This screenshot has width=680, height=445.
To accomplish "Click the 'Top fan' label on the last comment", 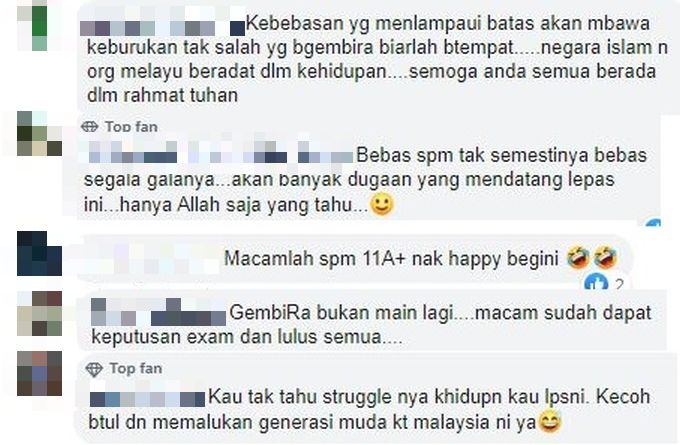I will pos(136,369).
